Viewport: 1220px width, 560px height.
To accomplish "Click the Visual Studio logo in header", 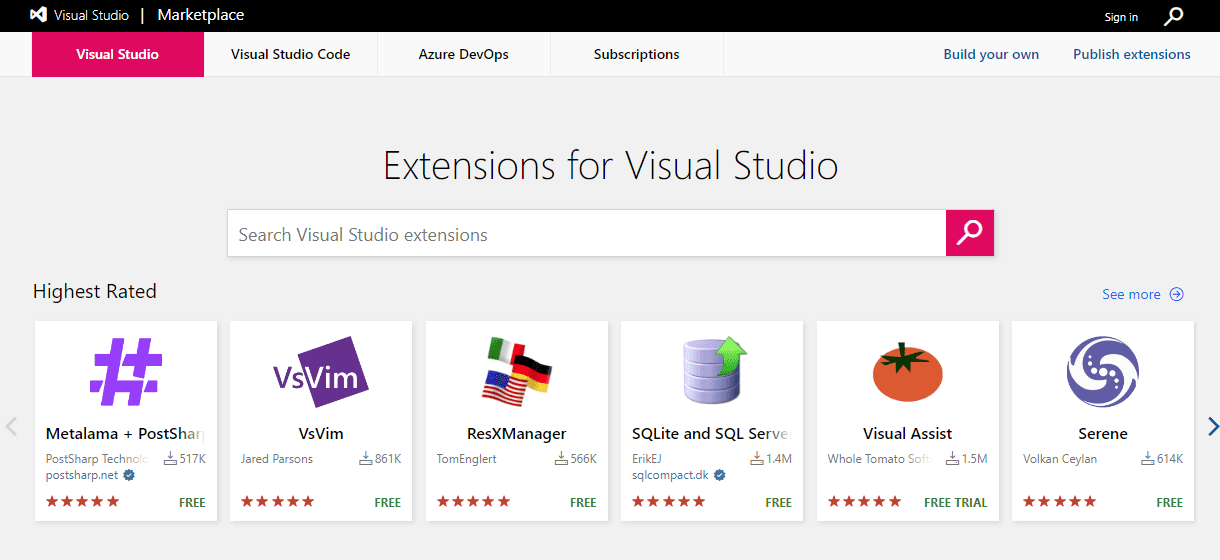I will click(x=40, y=15).
